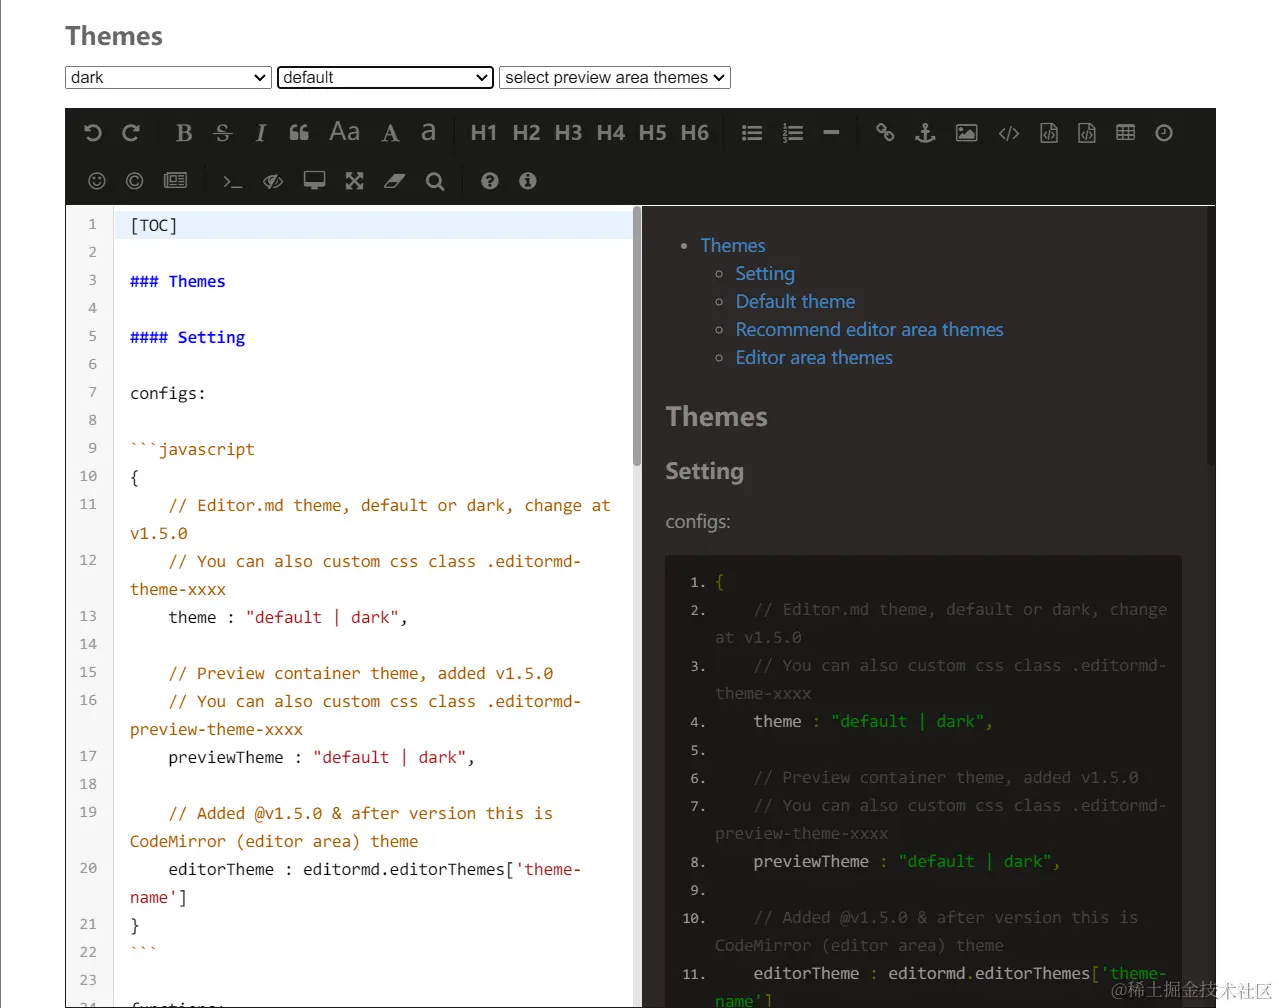Open the emoji picker

point(97,181)
